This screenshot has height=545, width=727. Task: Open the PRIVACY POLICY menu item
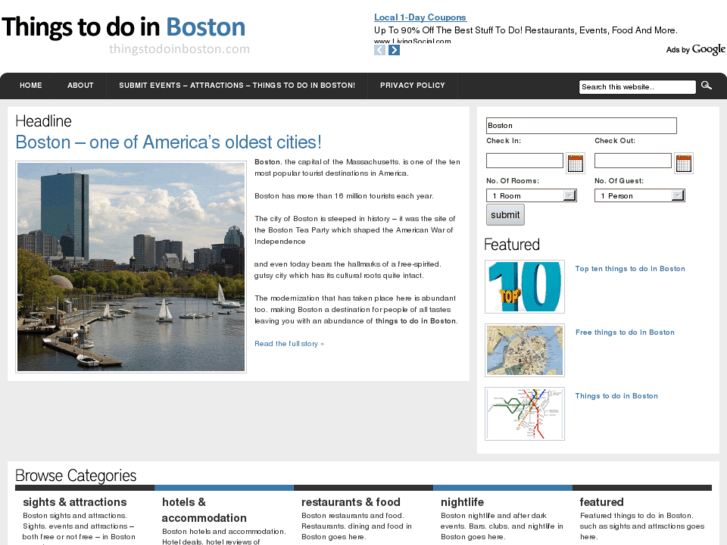(412, 85)
